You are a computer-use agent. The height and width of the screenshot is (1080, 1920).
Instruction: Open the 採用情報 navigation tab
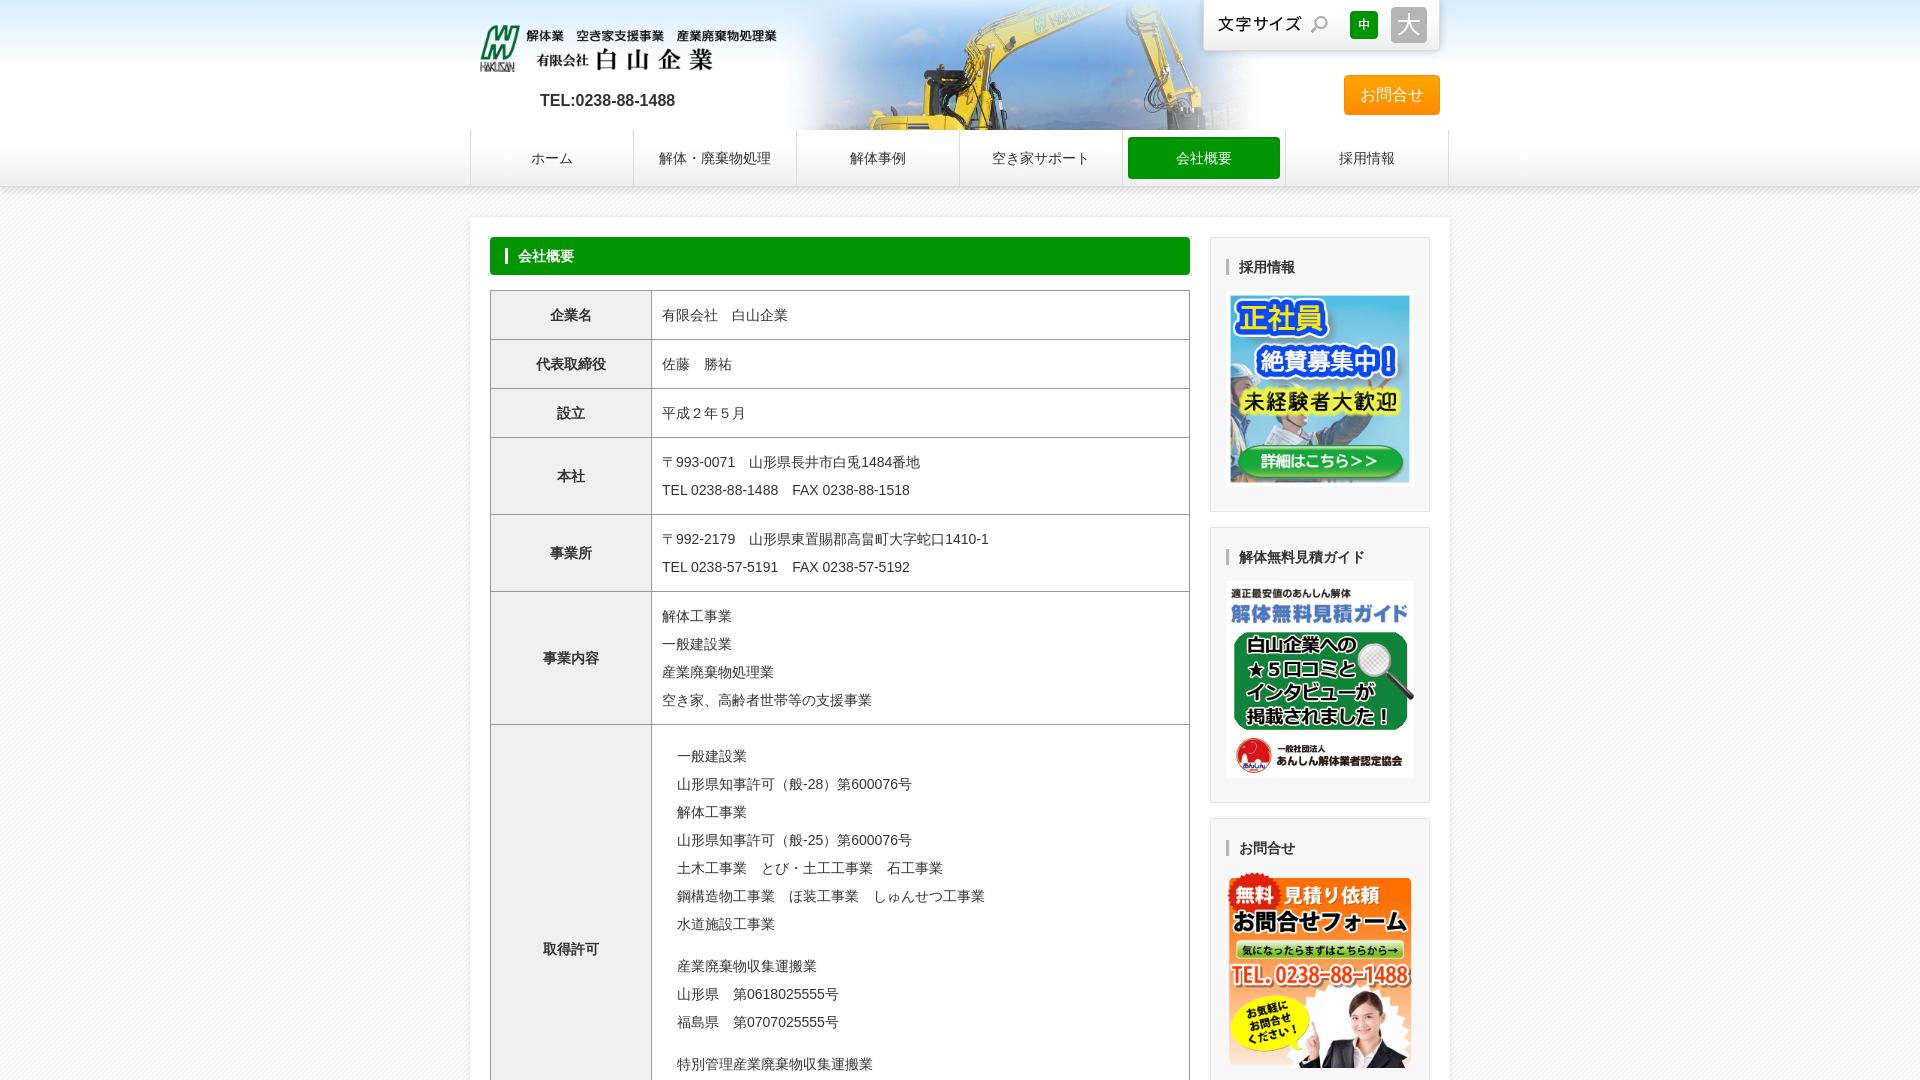click(x=1366, y=157)
